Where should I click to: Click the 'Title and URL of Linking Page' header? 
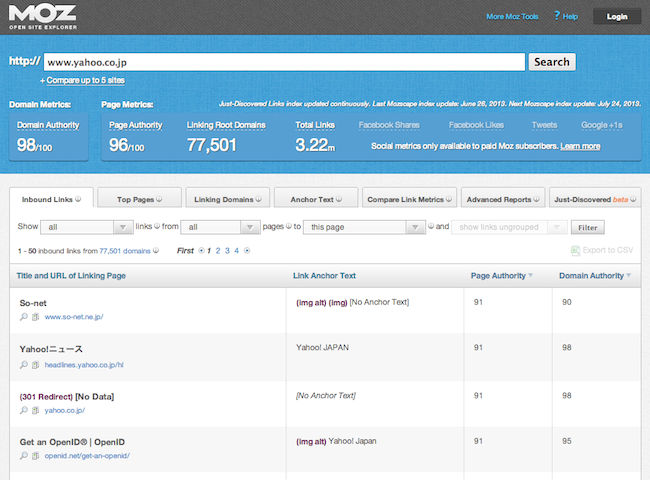[71, 276]
